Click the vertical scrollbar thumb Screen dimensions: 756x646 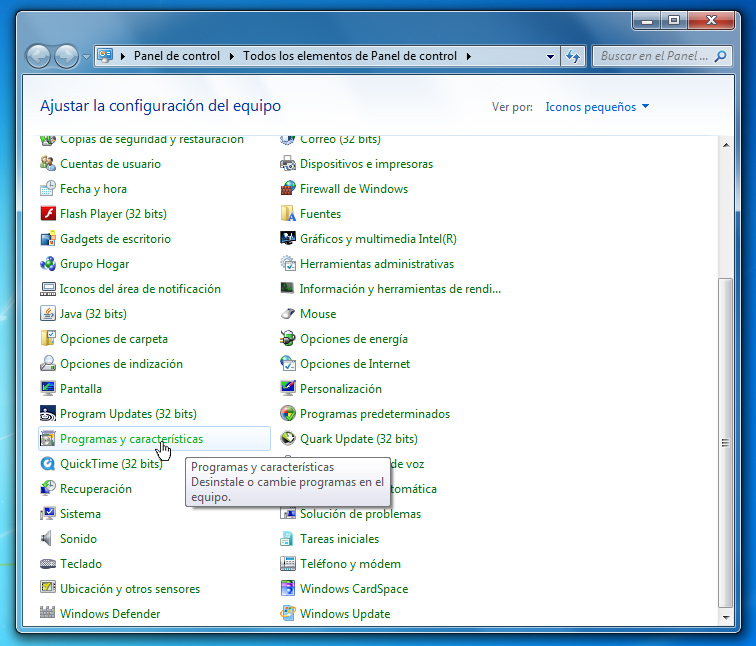(x=725, y=440)
